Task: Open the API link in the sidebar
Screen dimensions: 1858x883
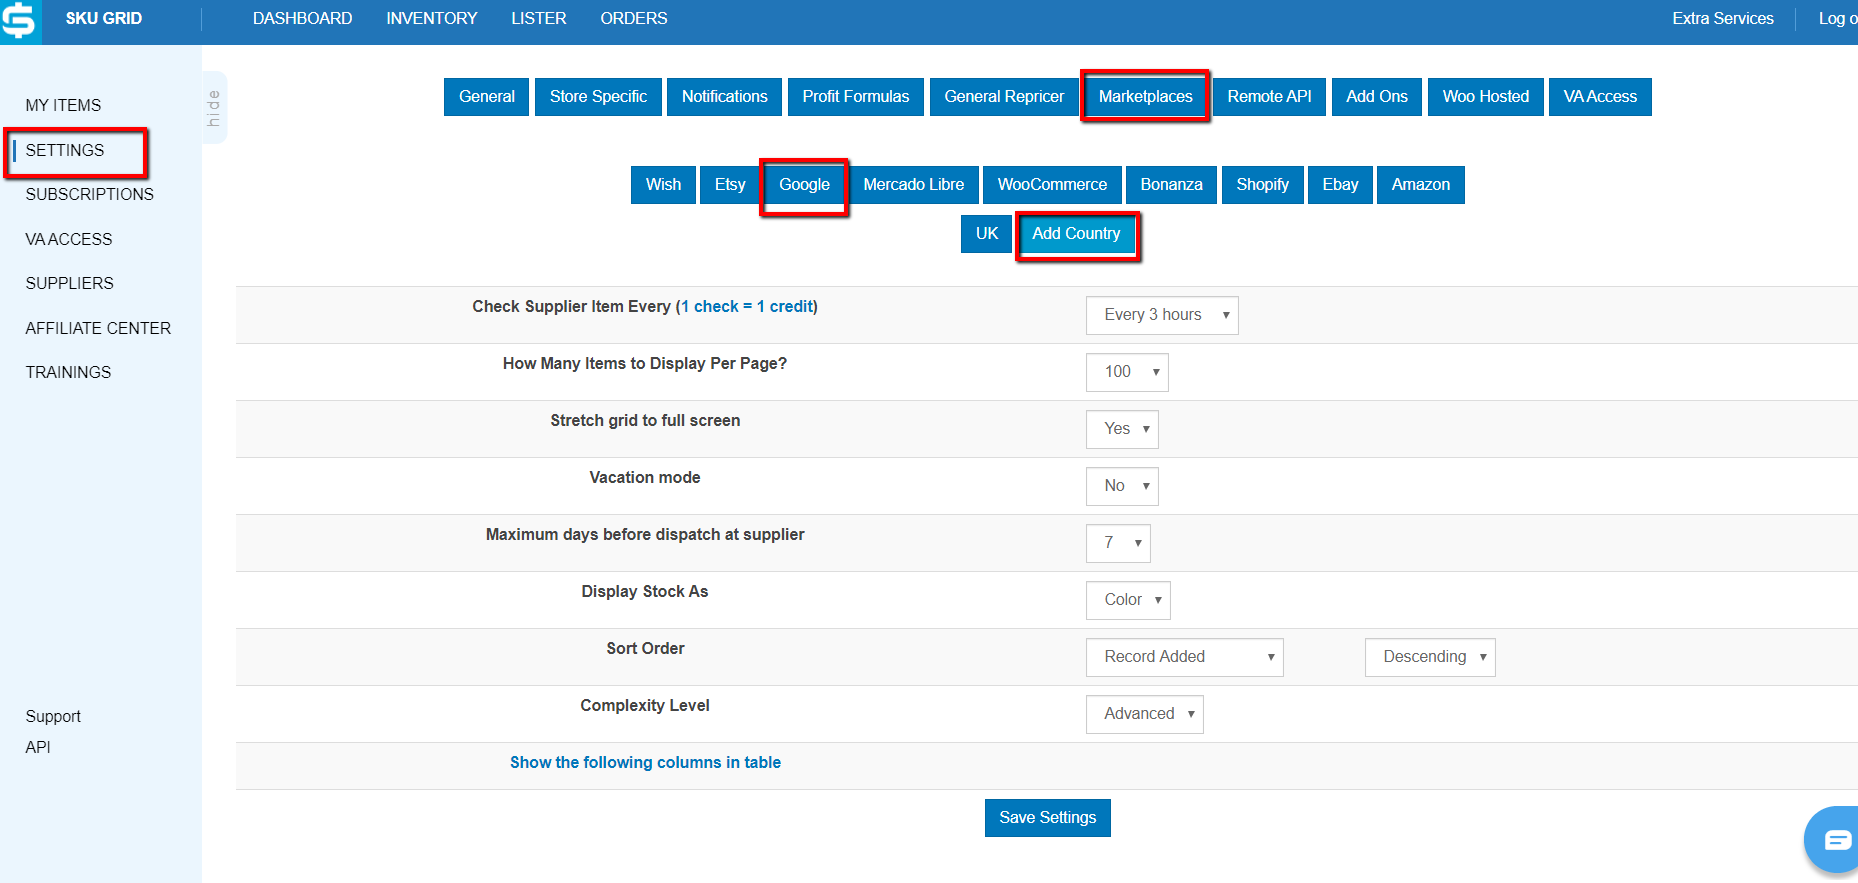Action: pyautogui.click(x=38, y=747)
